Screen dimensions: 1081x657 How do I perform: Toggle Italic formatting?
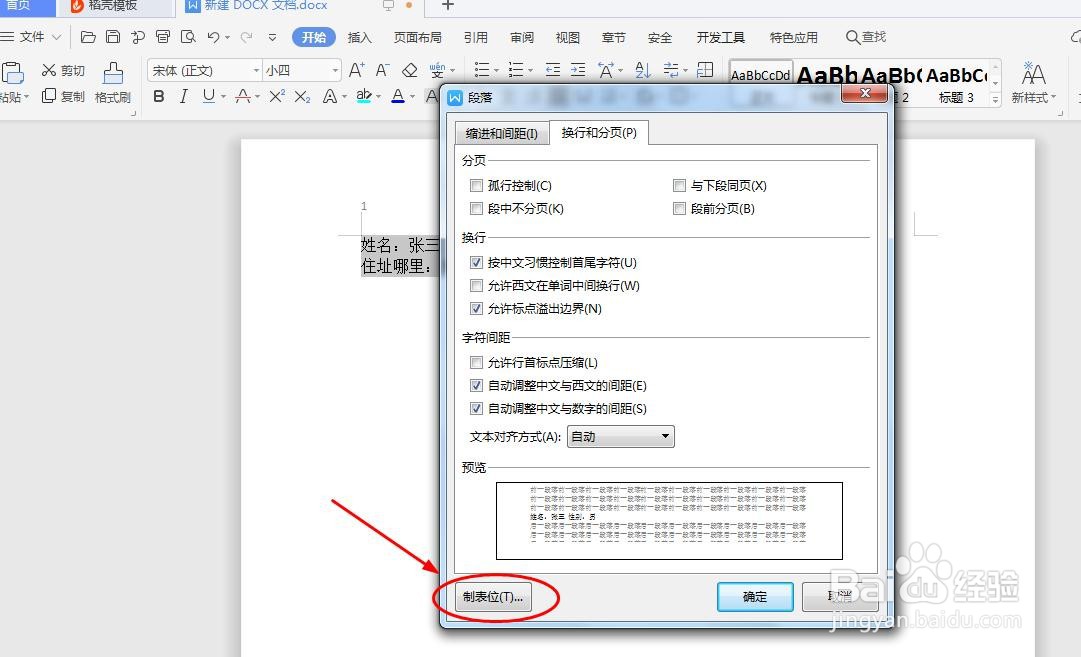tap(183, 97)
